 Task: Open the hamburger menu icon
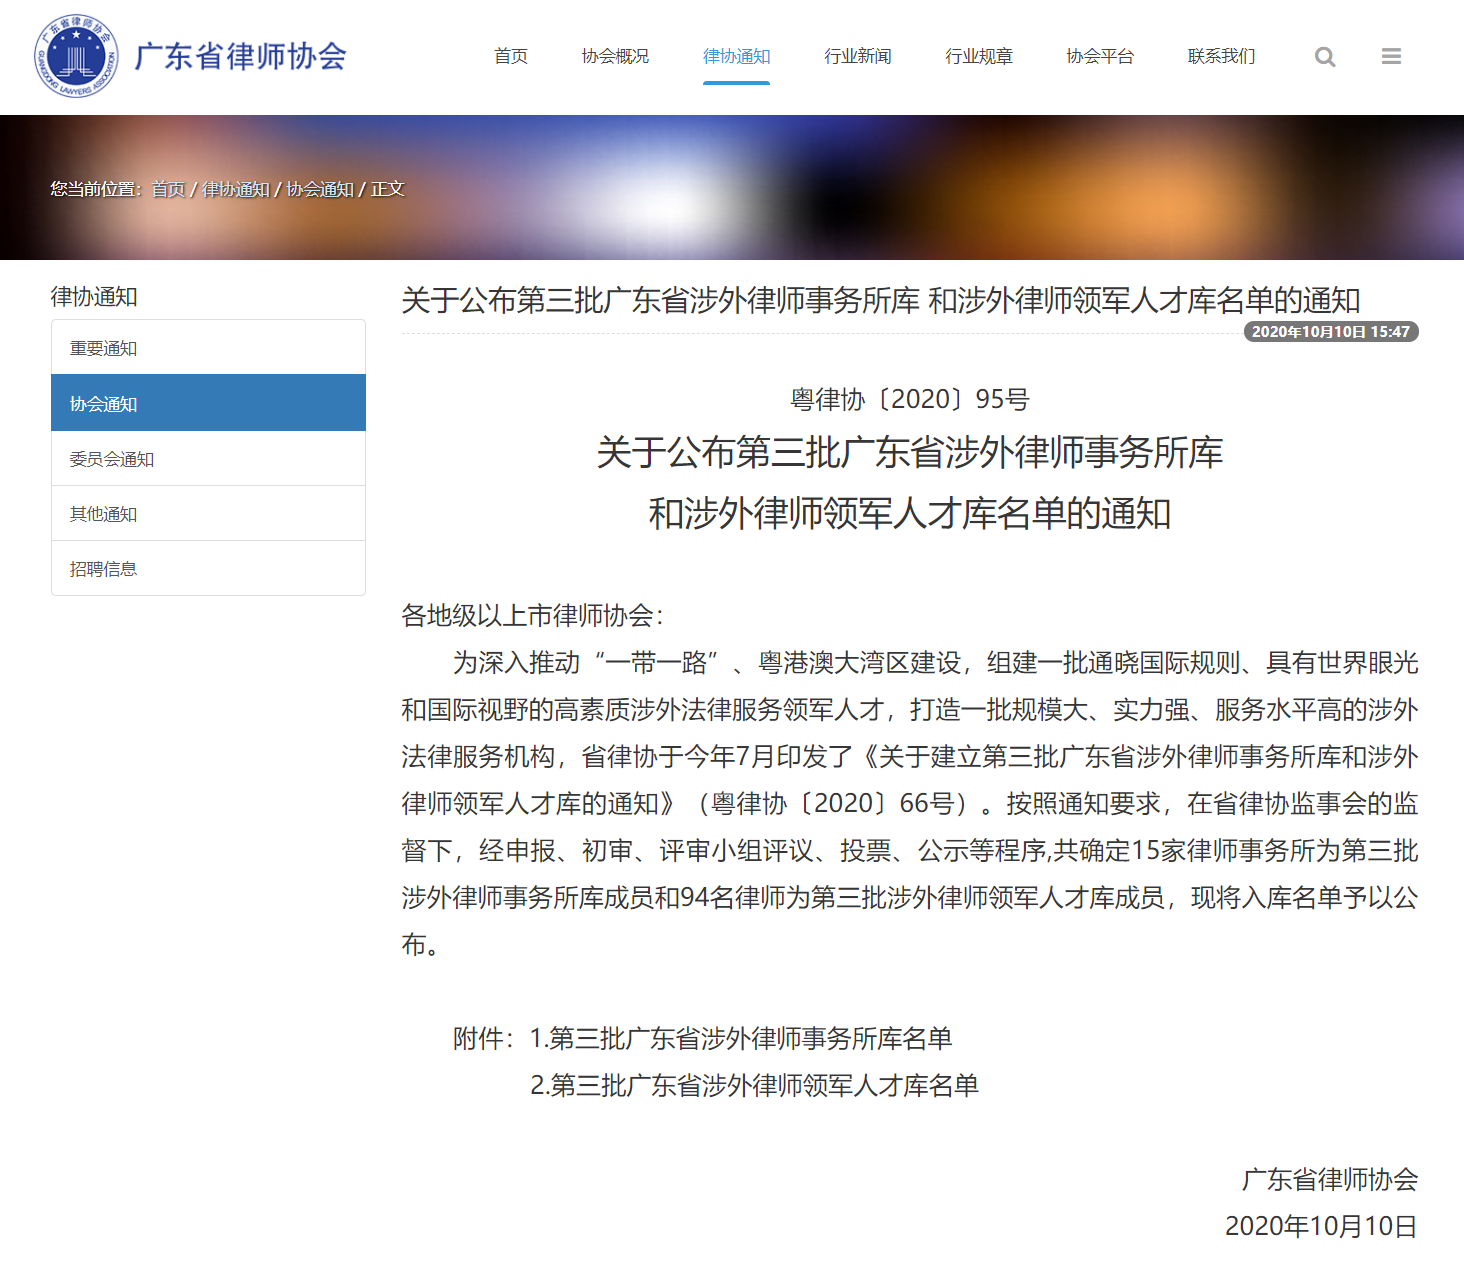(x=1391, y=57)
